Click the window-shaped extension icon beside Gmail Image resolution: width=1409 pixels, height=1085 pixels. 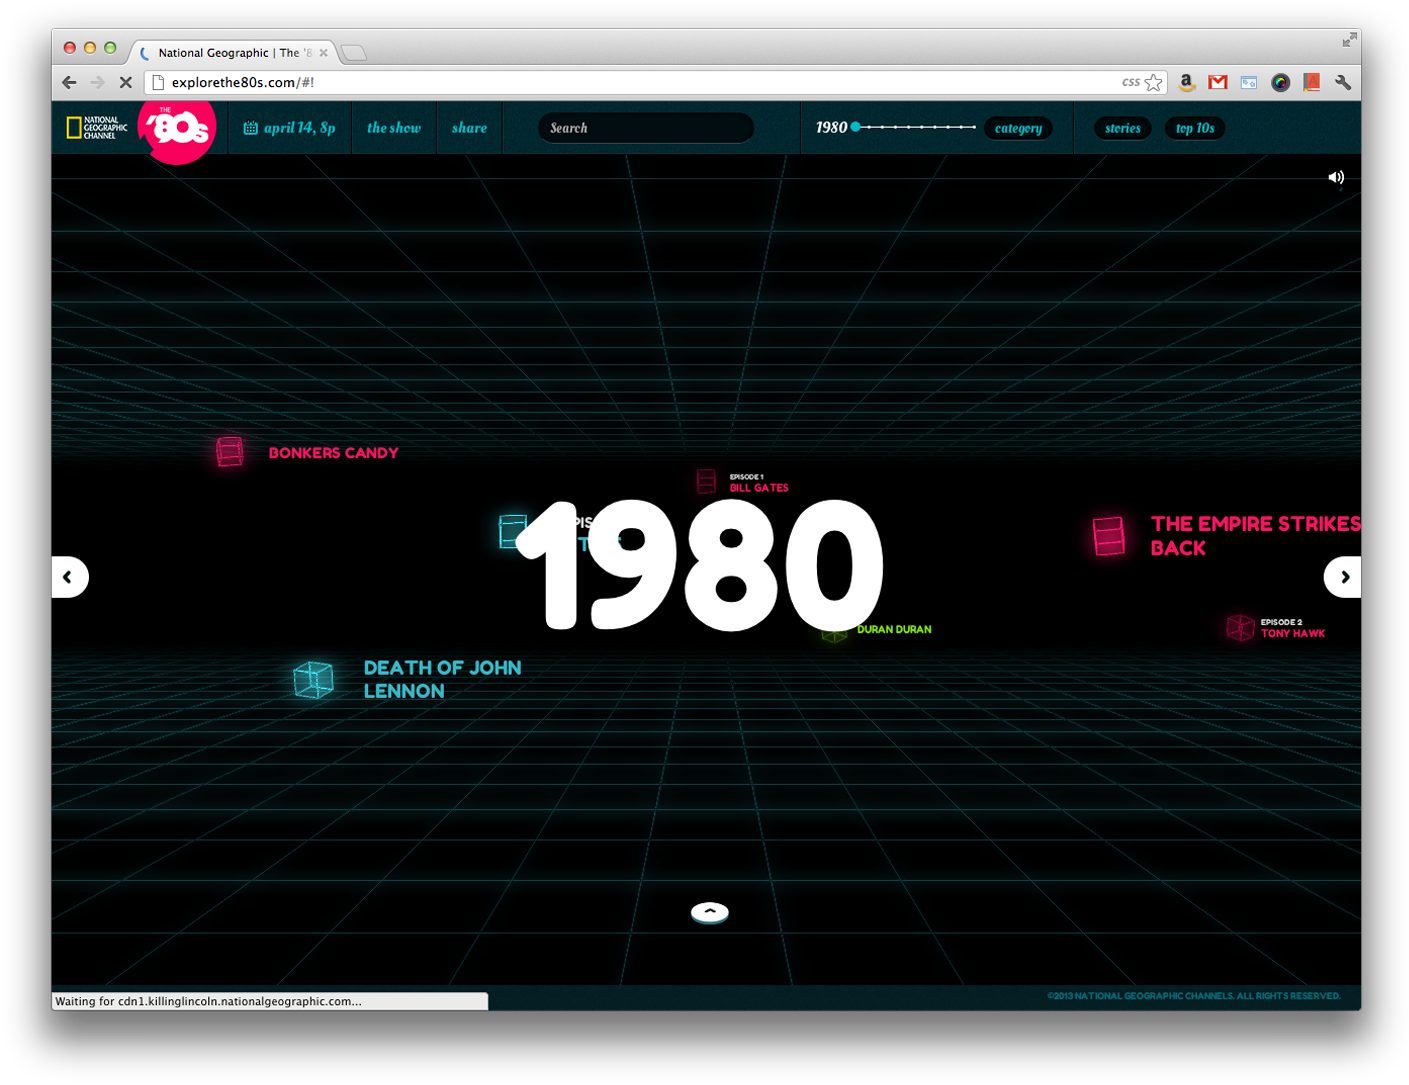pyautogui.click(x=1249, y=83)
